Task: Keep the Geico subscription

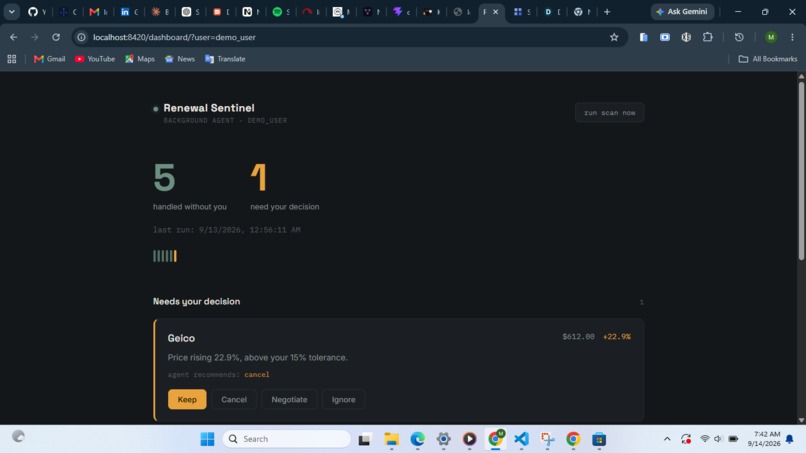Action: pos(187,400)
